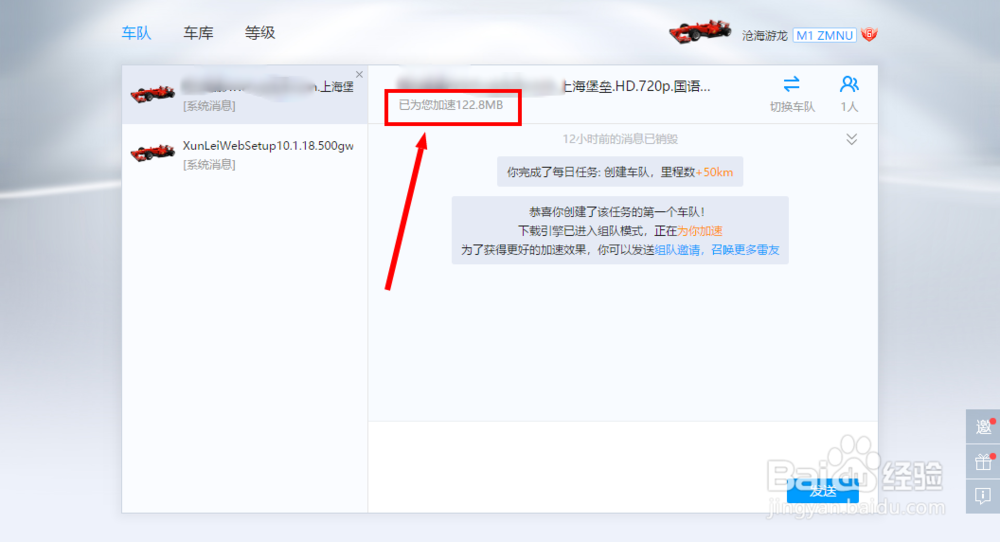Click the 恭喜你创建了该任务的第一个车队 message
The width and height of the screenshot is (1000, 542).
pos(617,212)
